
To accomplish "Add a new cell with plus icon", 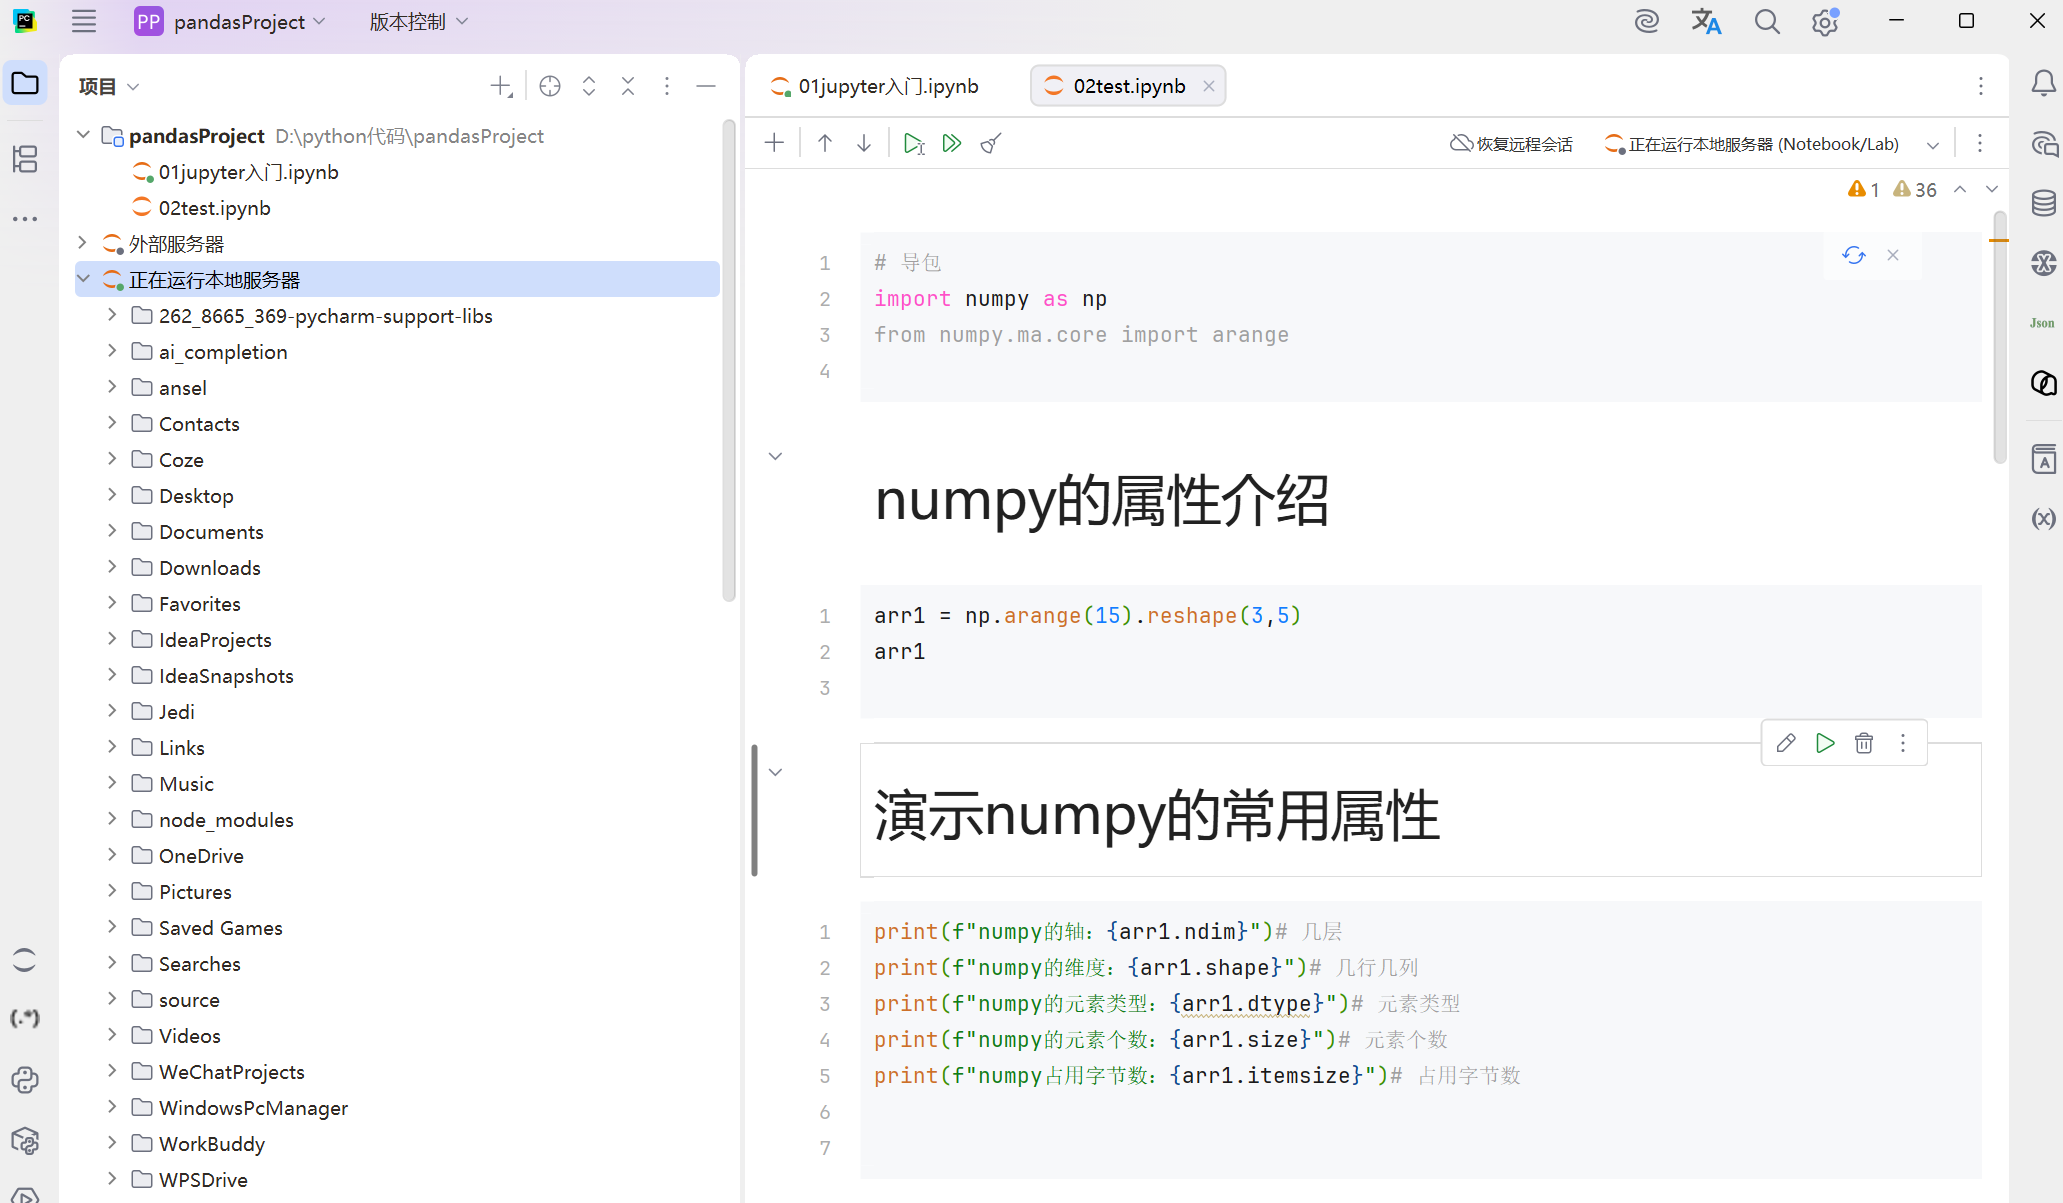I will click(774, 143).
